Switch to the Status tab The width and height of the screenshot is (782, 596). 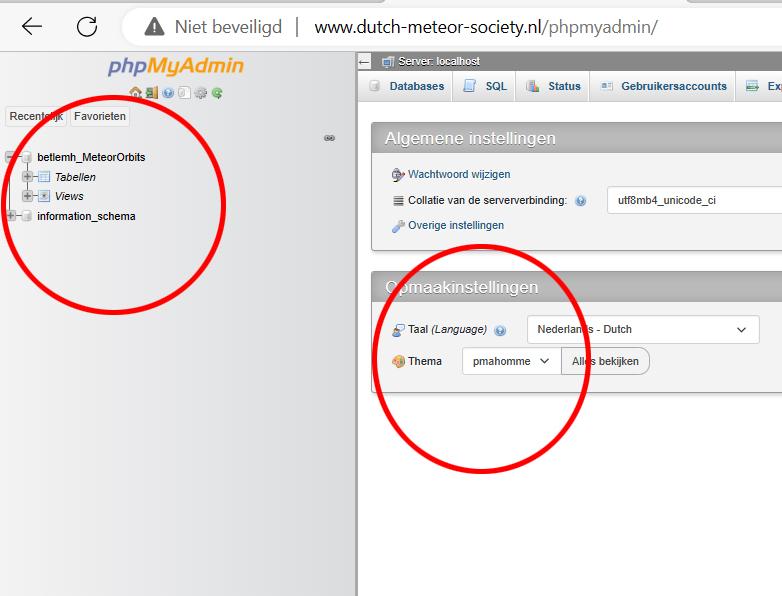point(554,86)
